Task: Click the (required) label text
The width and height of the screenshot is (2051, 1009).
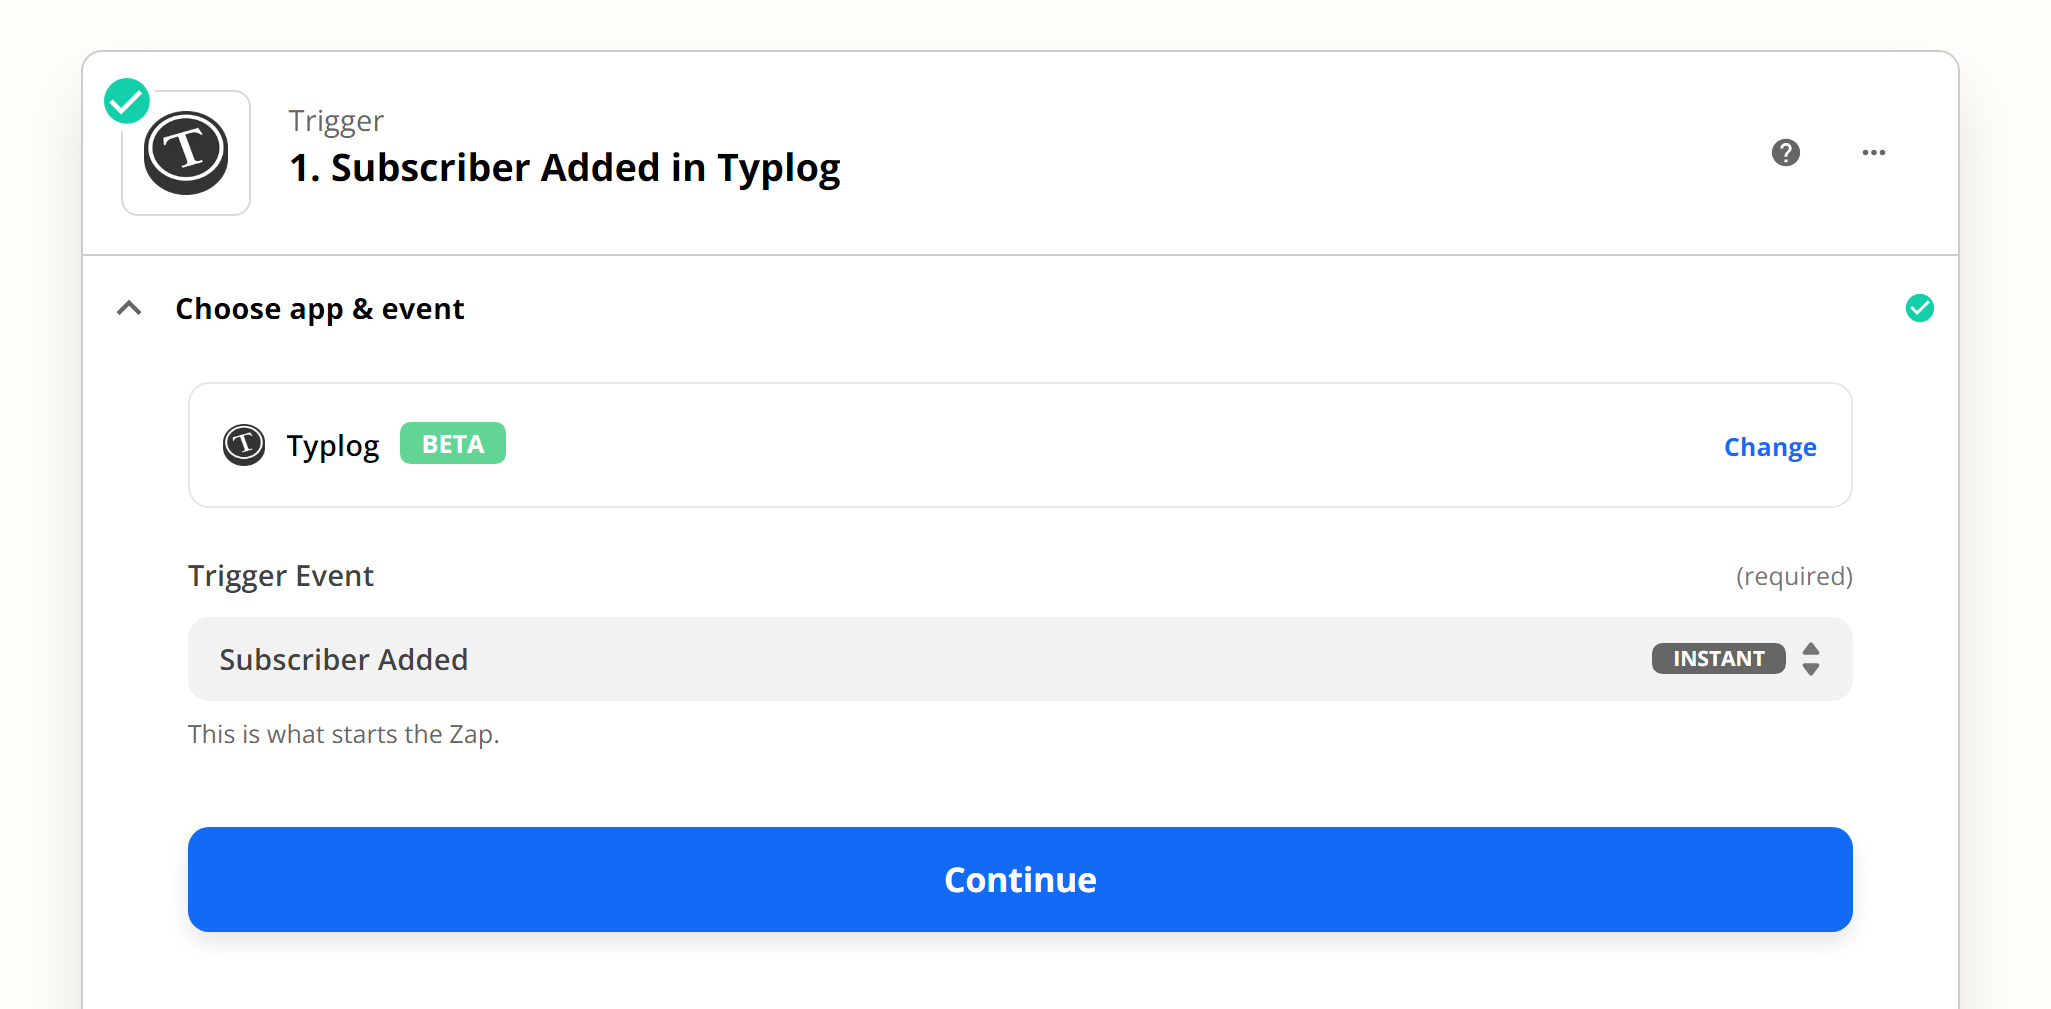Action: click(1794, 577)
